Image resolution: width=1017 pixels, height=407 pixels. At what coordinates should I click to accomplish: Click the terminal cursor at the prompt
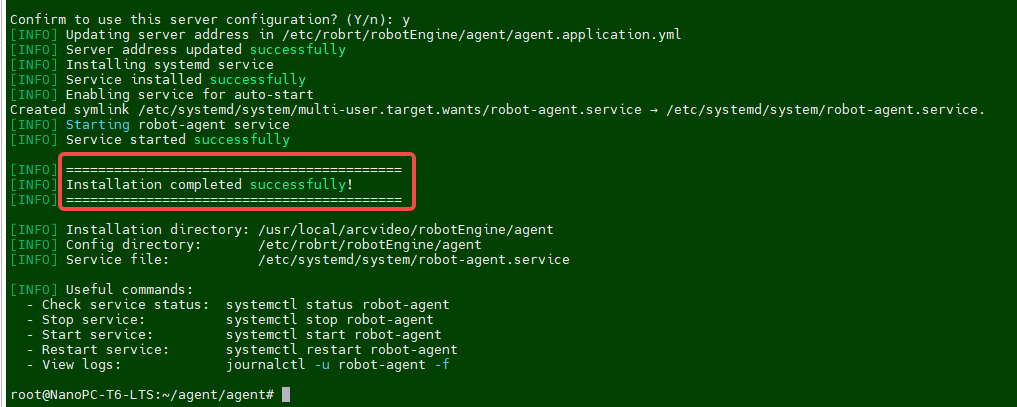tap(286, 395)
